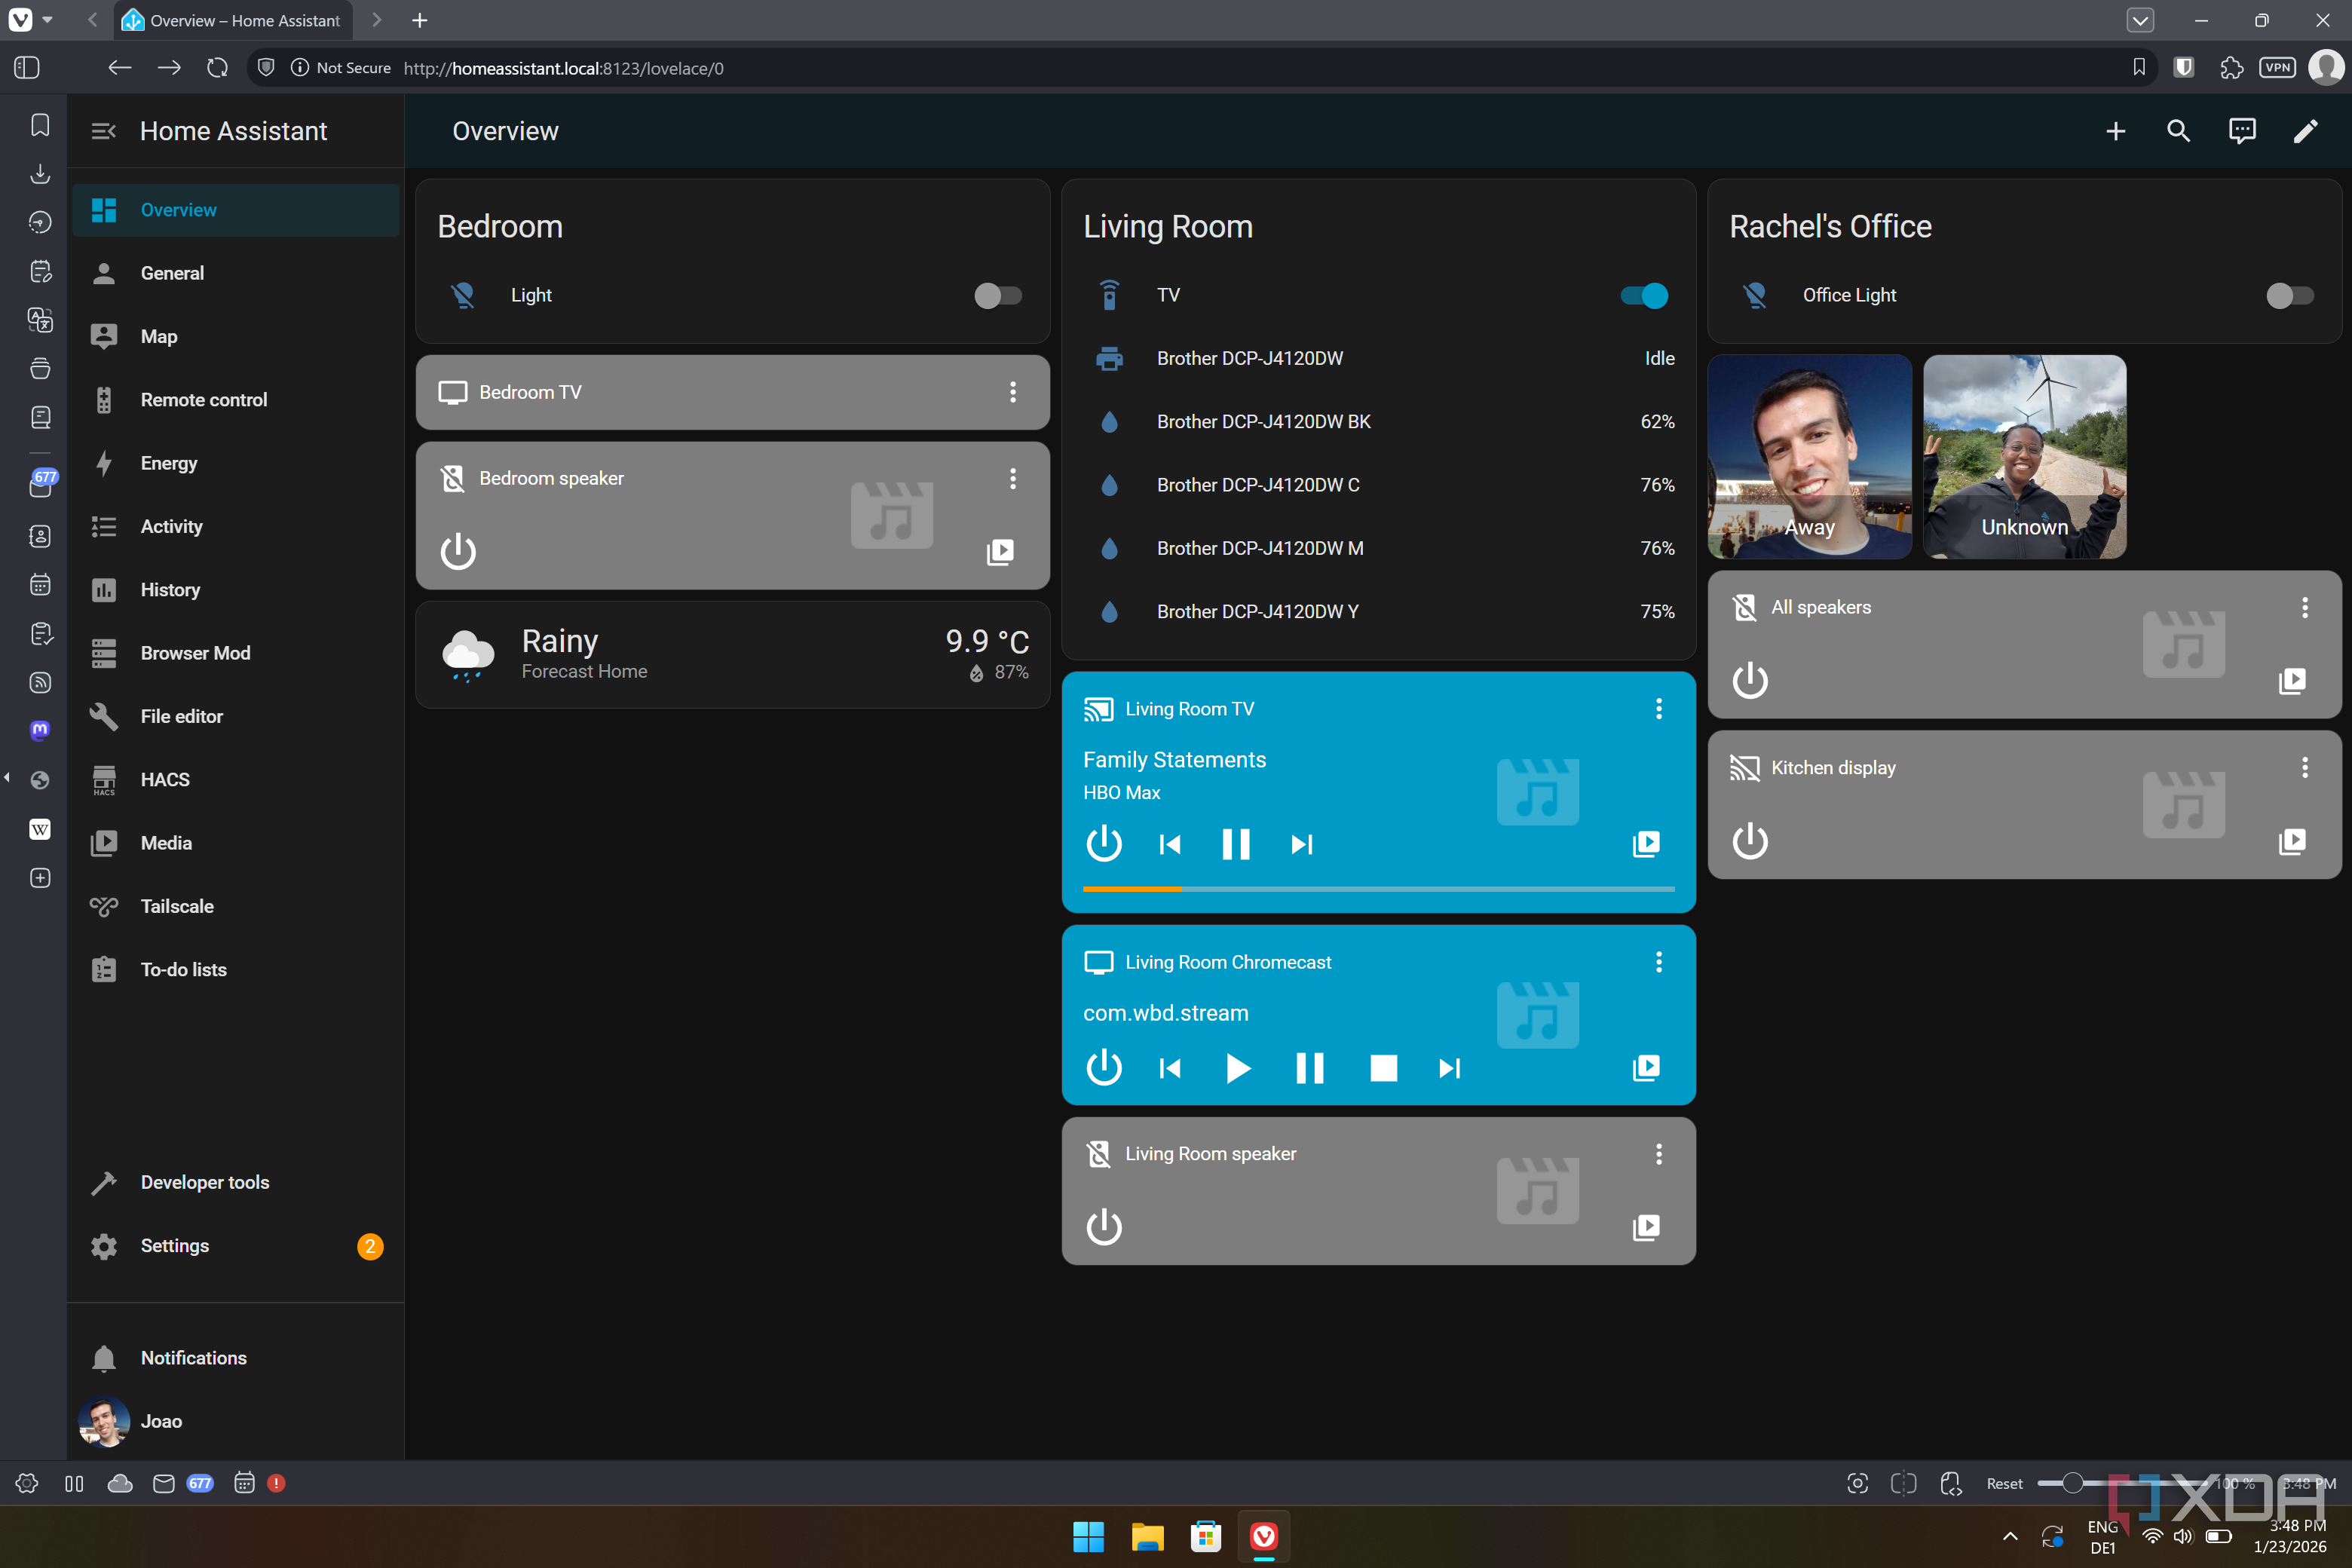Power on the Living Room speaker
The width and height of the screenshot is (2352, 1568).
click(x=1104, y=1227)
